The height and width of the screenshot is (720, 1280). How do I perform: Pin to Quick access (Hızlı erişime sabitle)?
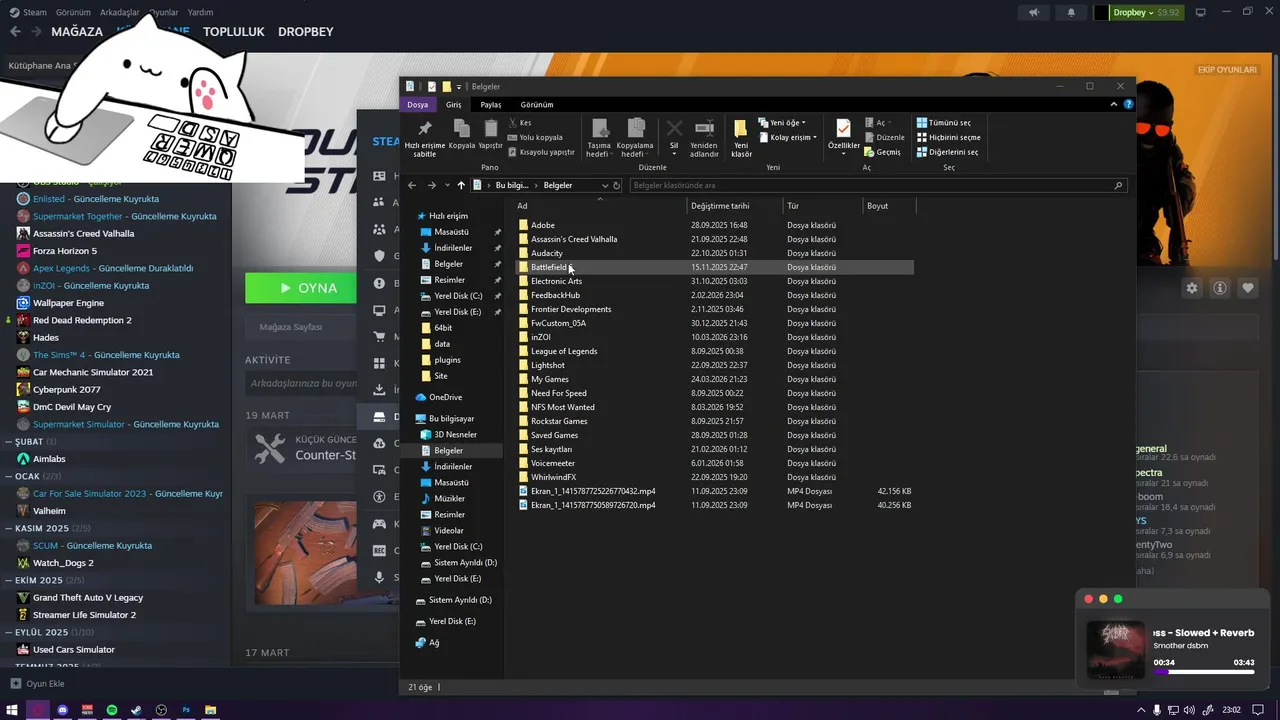[x=425, y=138]
